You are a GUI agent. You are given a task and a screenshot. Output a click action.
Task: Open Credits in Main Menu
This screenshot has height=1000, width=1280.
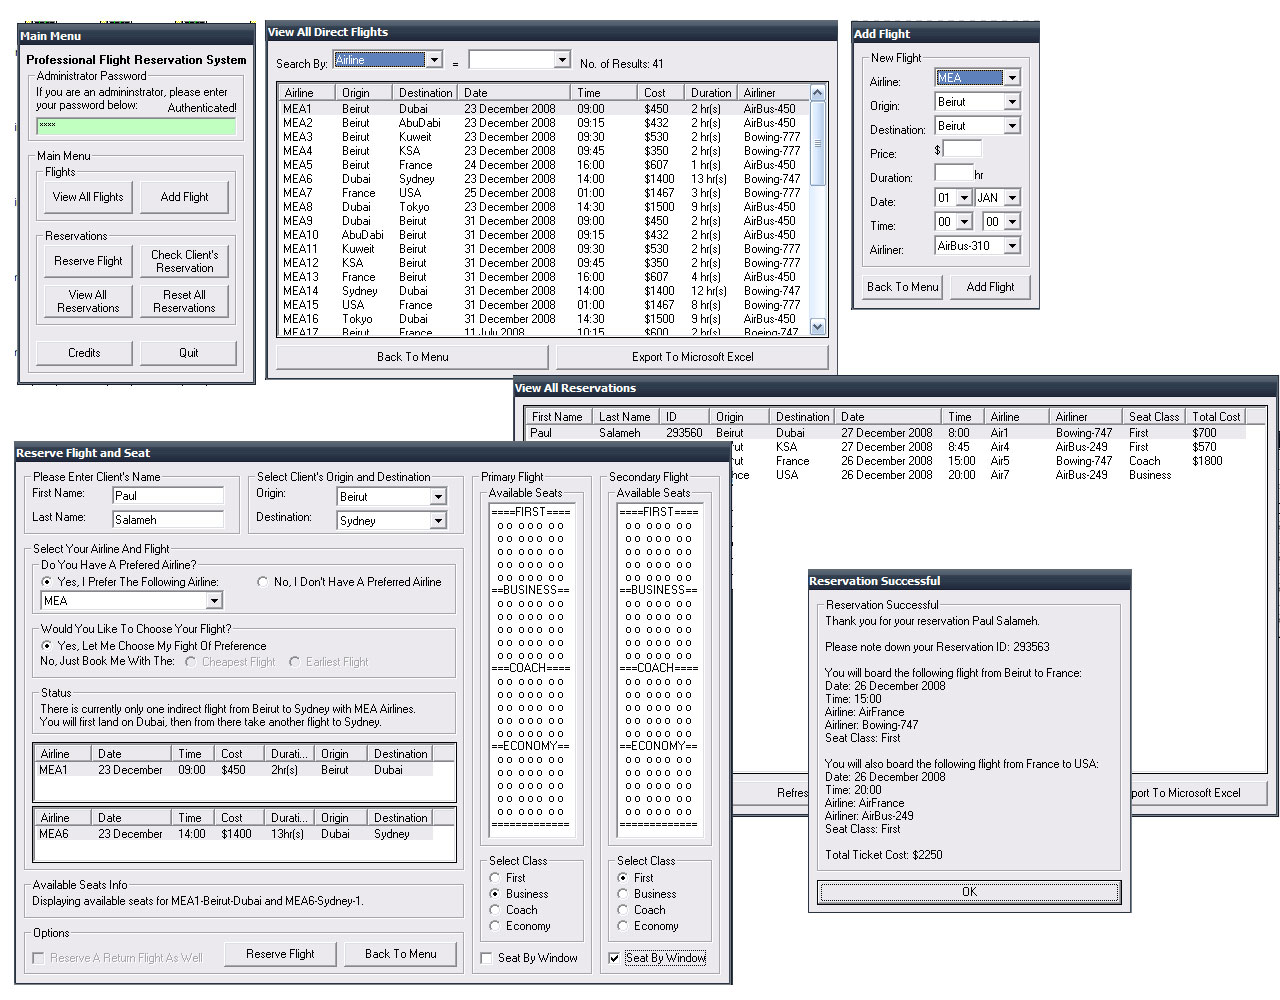click(x=84, y=353)
